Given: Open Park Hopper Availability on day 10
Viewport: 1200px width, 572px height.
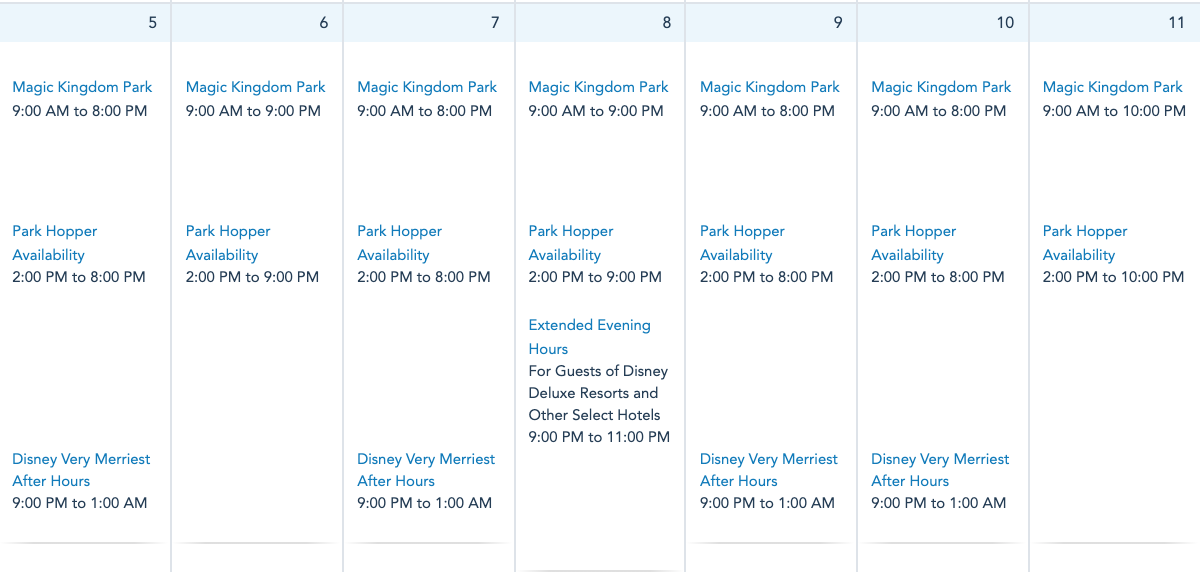Looking at the screenshot, I should (x=913, y=242).
